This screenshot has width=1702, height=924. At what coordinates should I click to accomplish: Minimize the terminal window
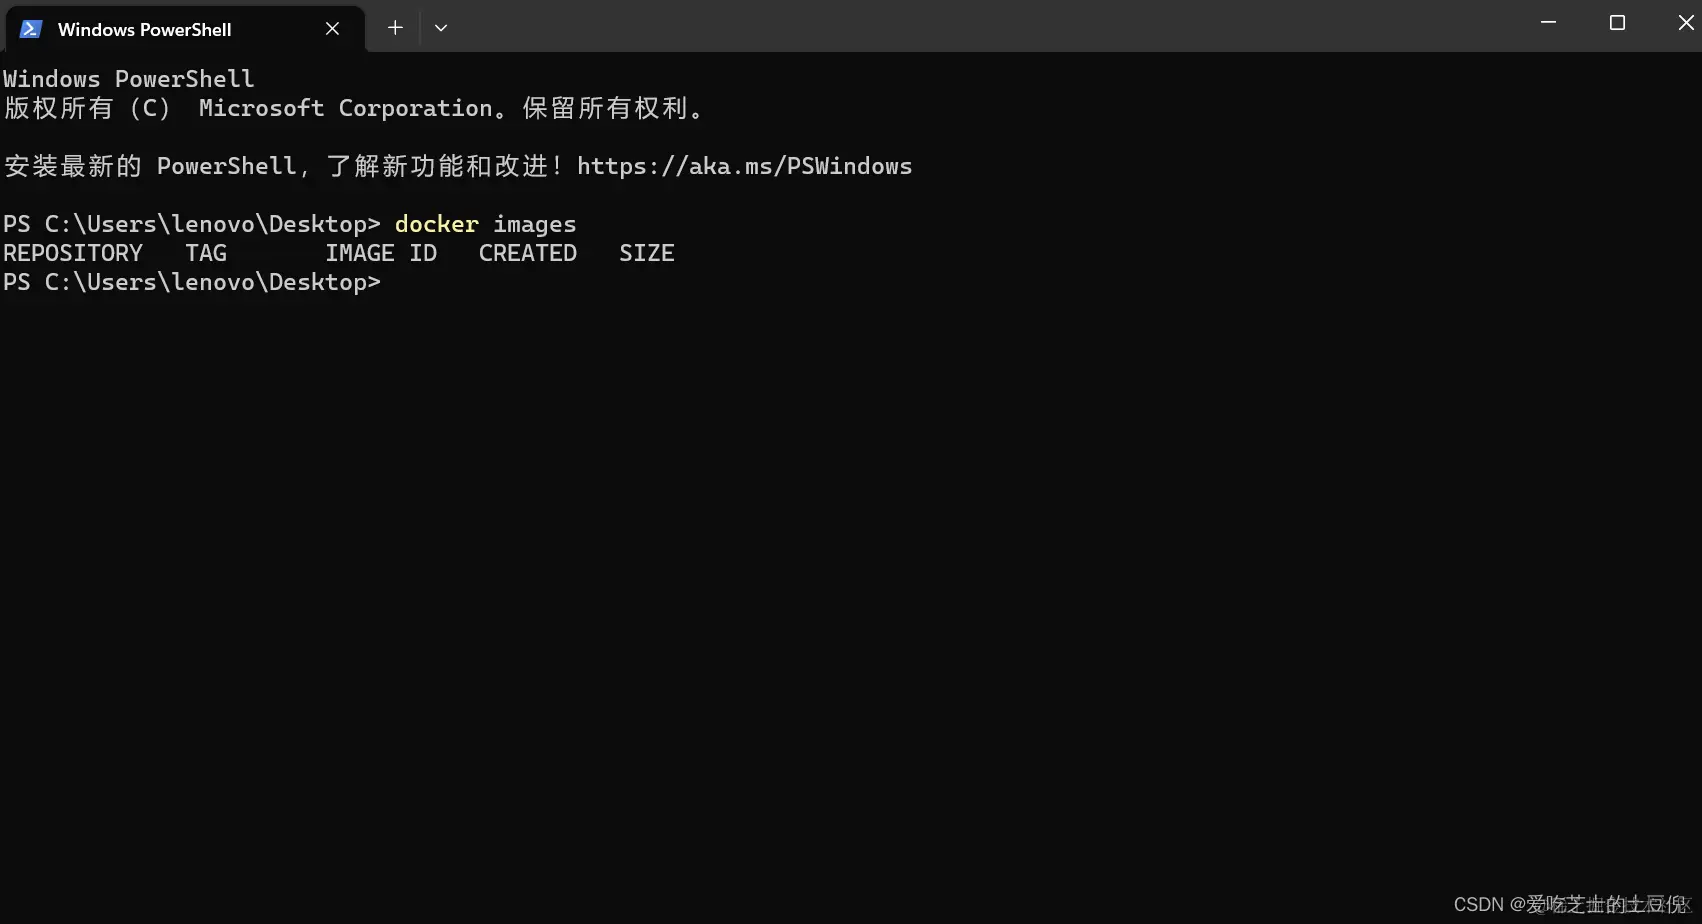point(1548,23)
